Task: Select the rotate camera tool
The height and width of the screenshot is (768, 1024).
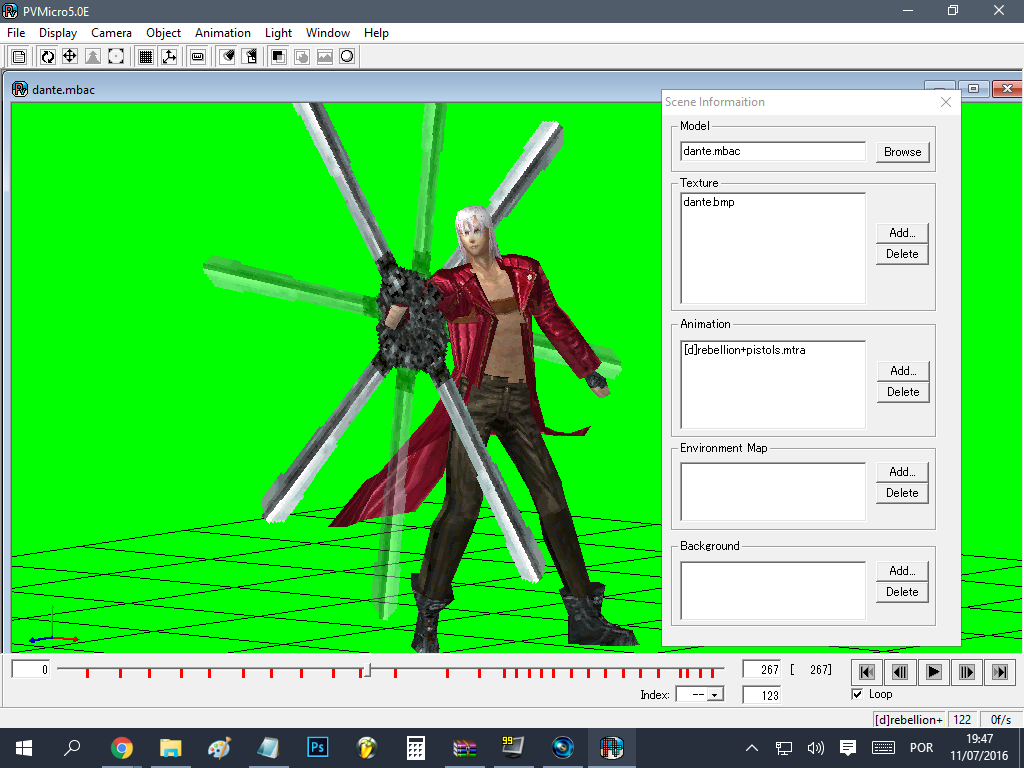Action: (x=48, y=57)
